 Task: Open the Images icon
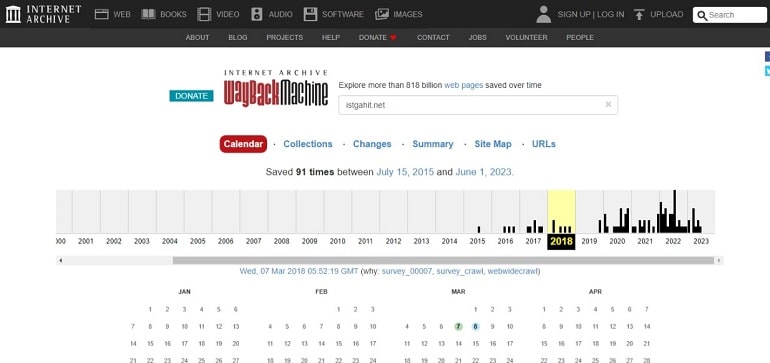382,14
